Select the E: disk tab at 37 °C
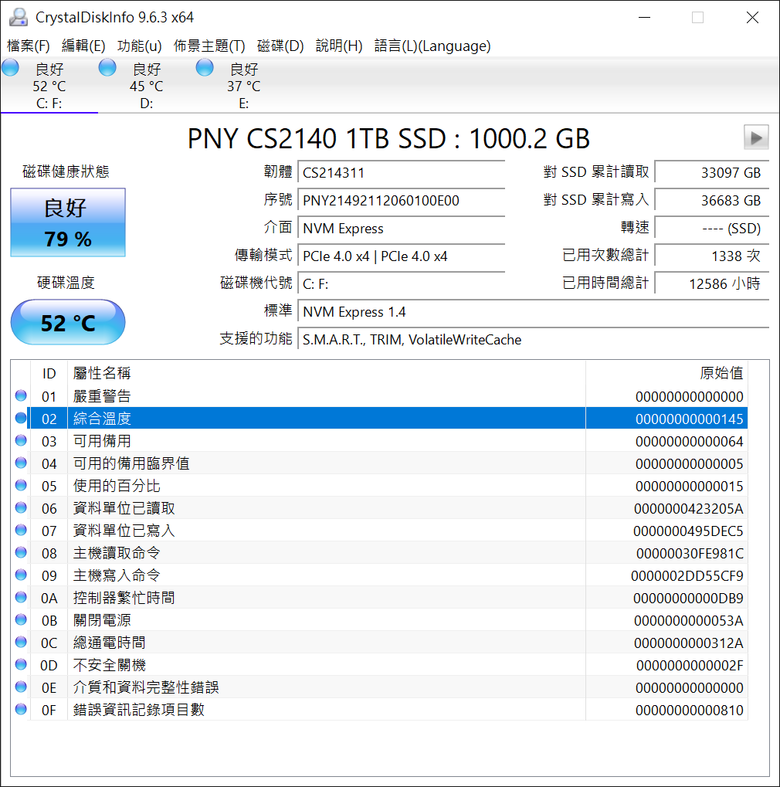Image resolution: width=780 pixels, height=787 pixels. (x=243, y=85)
